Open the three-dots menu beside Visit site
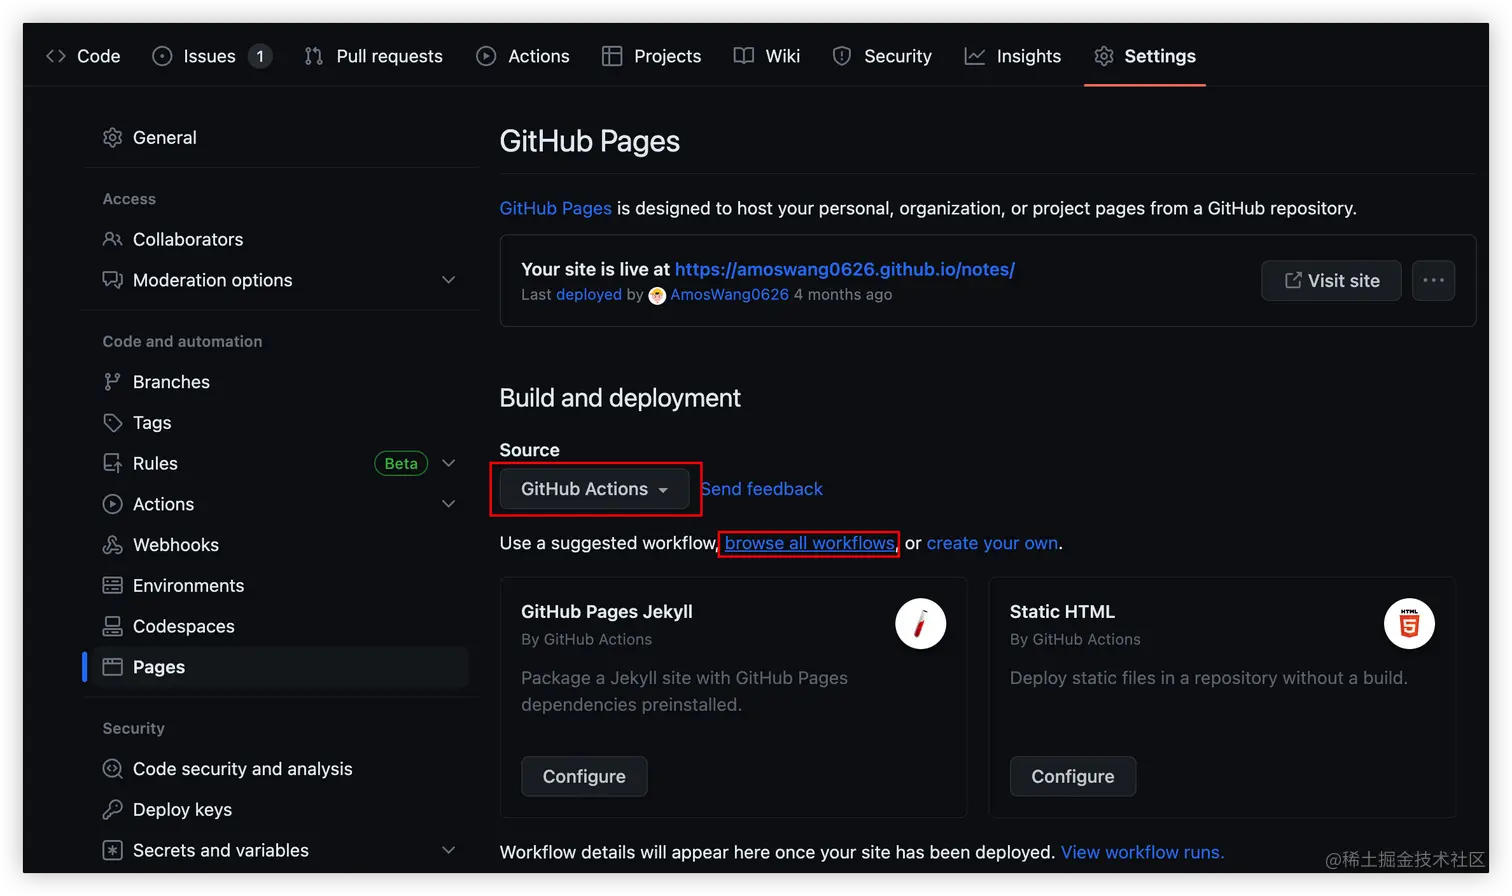Screen dimensions: 1512x896 click(1433, 280)
